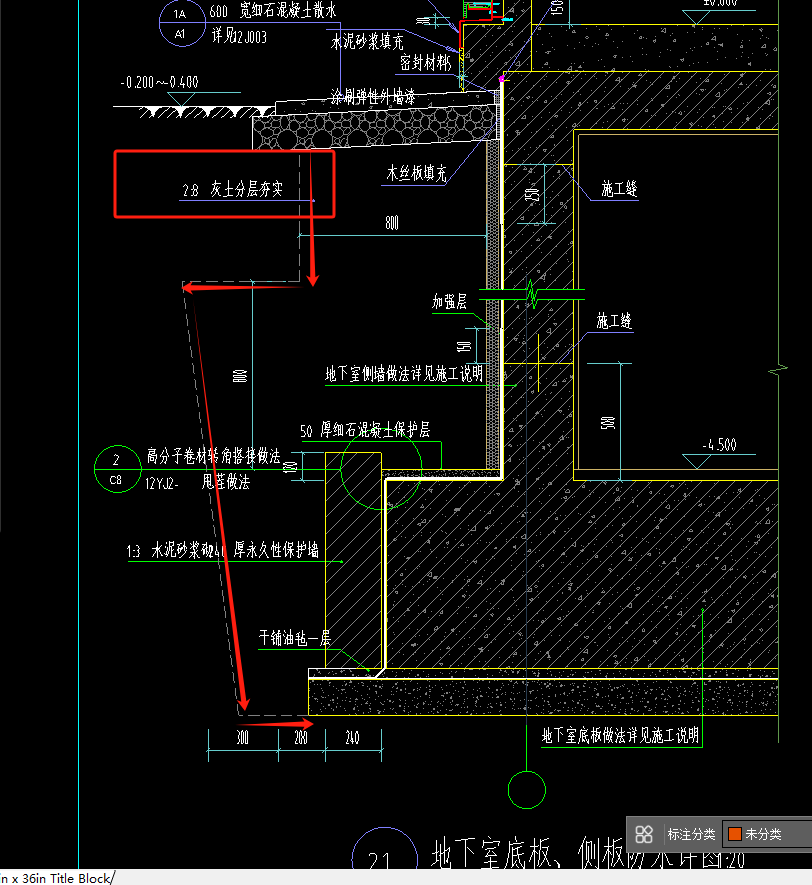The image size is (812, 885).
Task: Select the -0.200~-0.400 elevation text
Action: (x=159, y=82)
